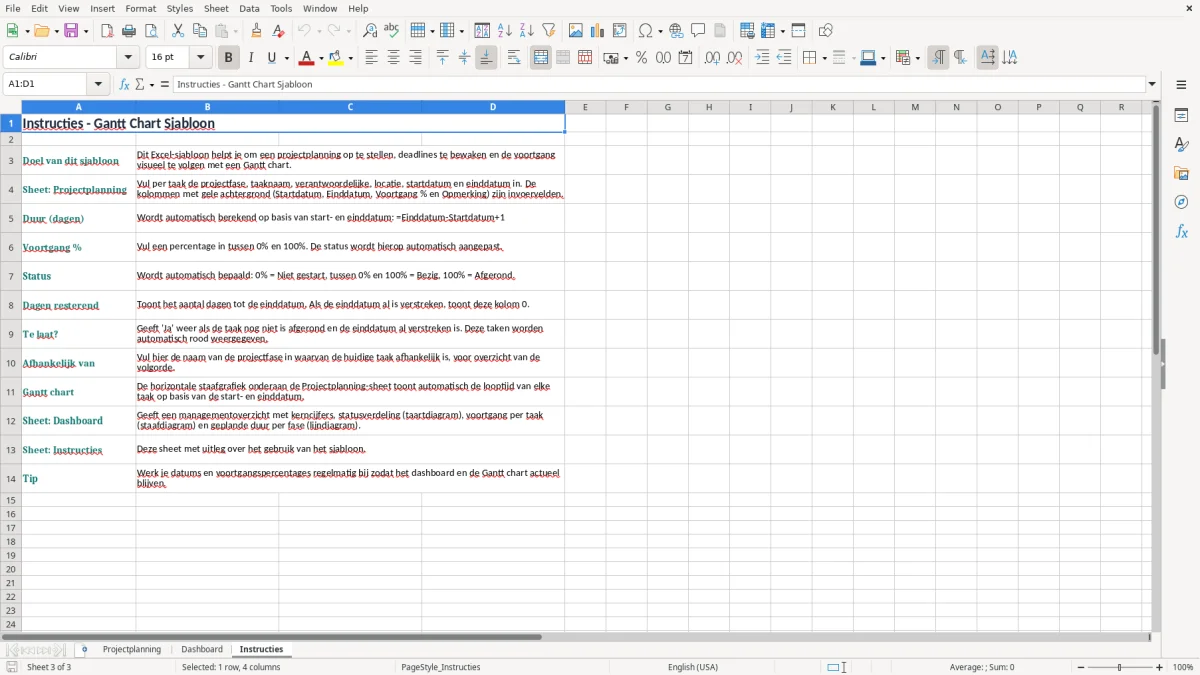1200x675 pixels.
Task: Open the Font Size dropdown arrow
Action: [201, 58]
